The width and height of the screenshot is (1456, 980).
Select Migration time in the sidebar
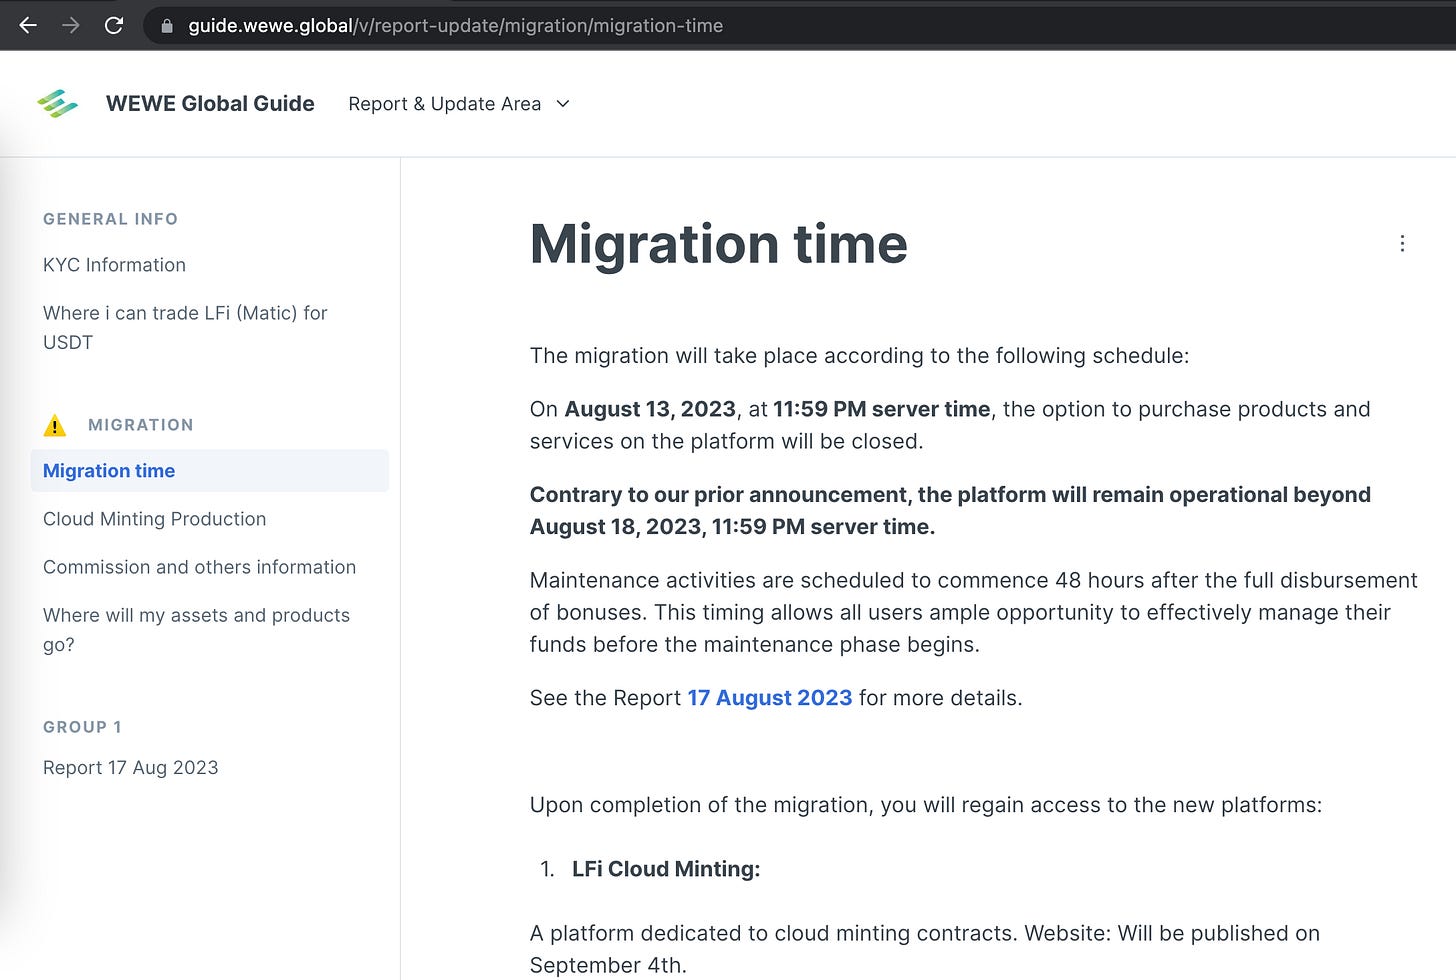point(210,471)
